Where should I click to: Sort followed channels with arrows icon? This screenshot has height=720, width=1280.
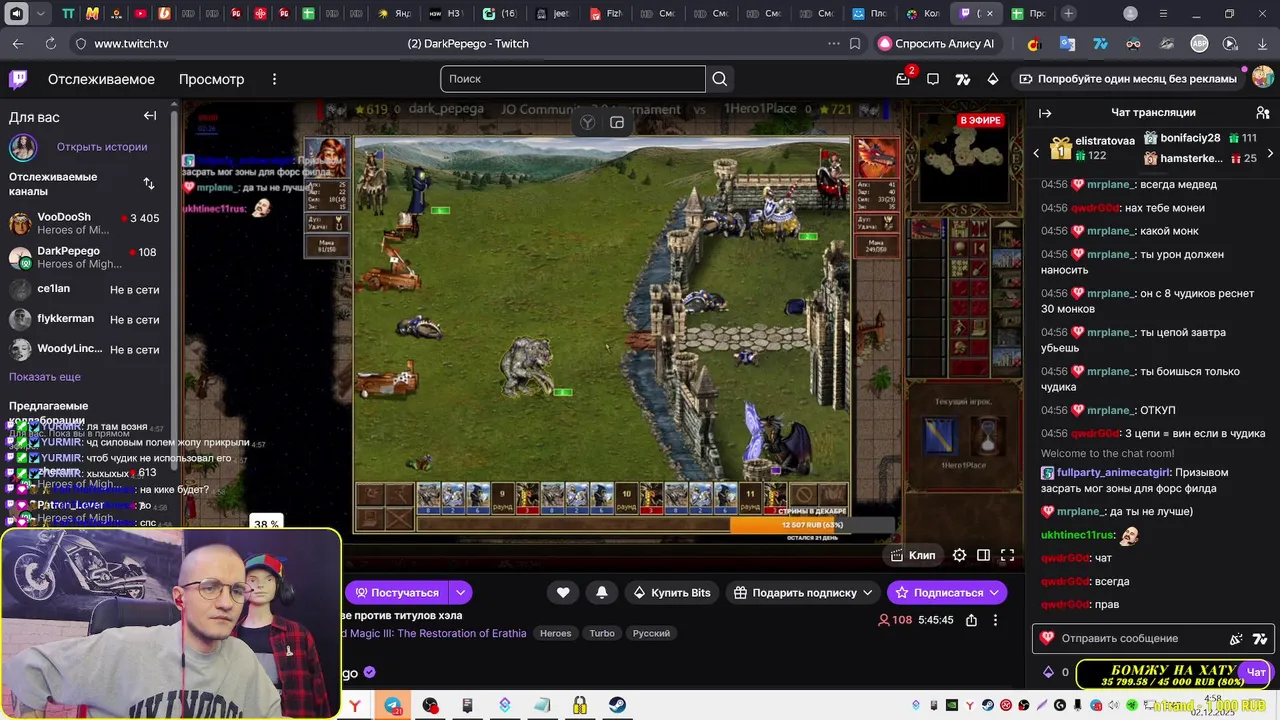149,184
